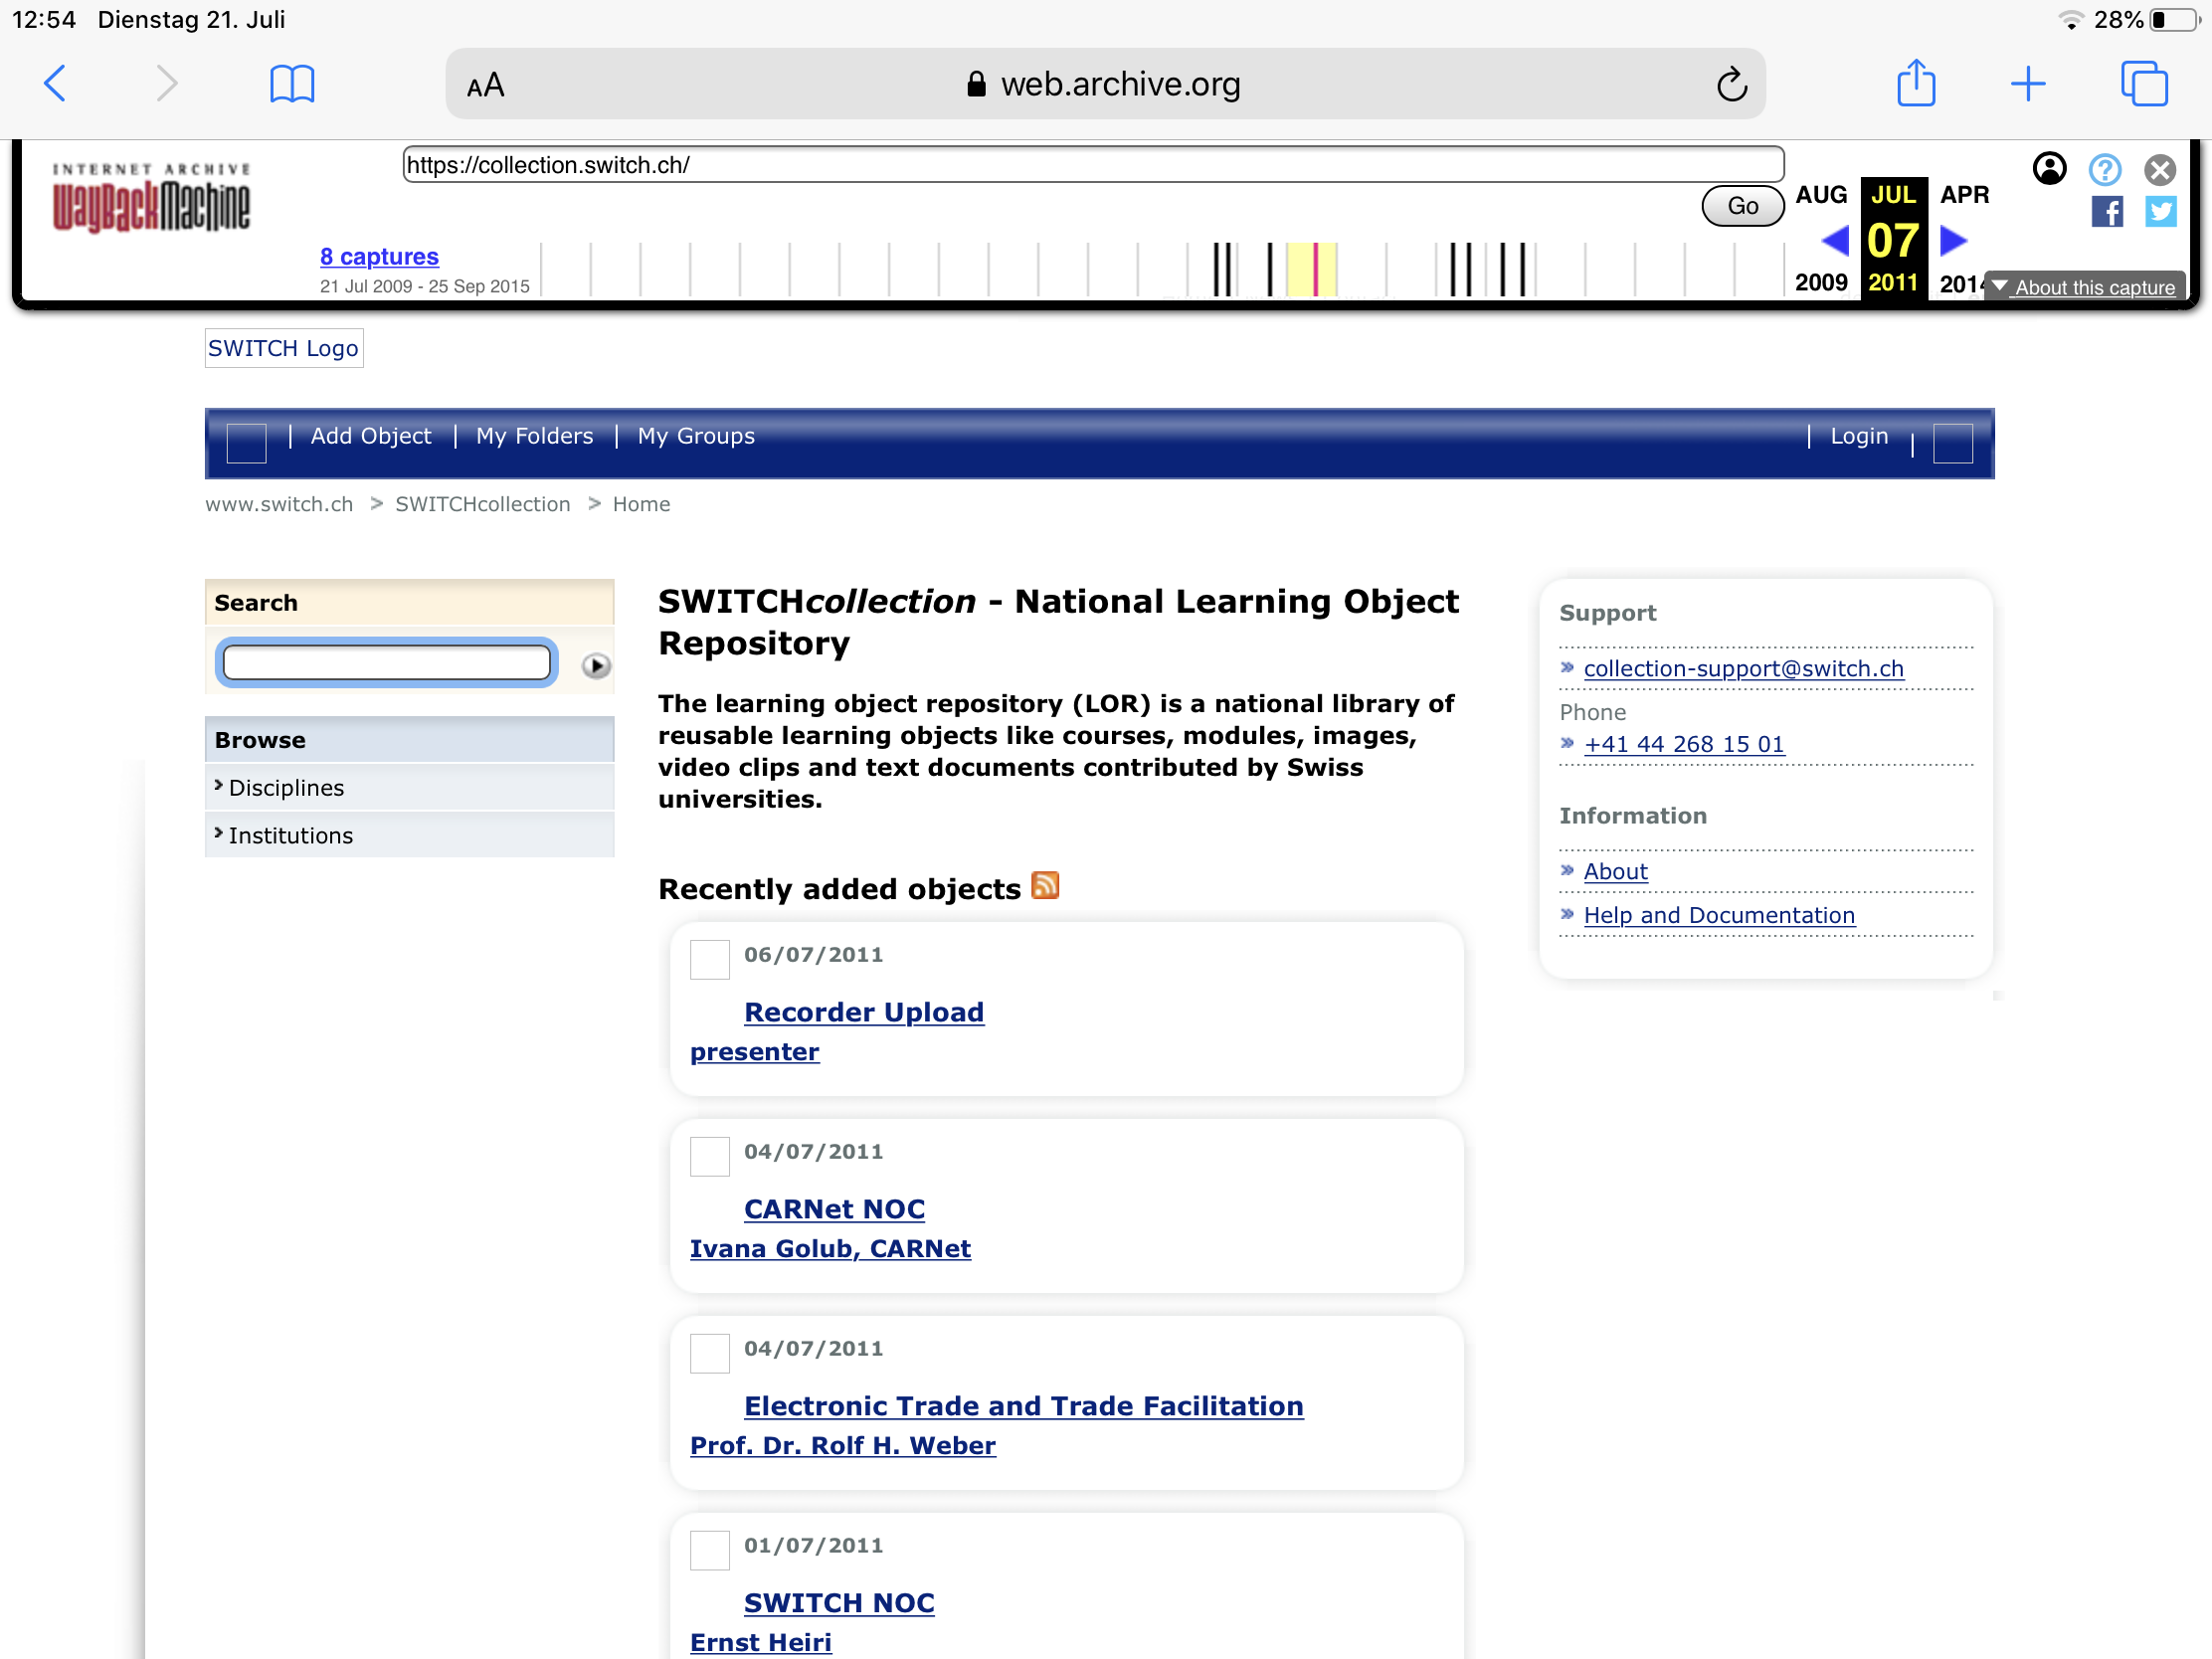Email collection-support@switch.ch
Image resolution: width=2212 pixels, height=1659 pixels.
coord(1743,669)
